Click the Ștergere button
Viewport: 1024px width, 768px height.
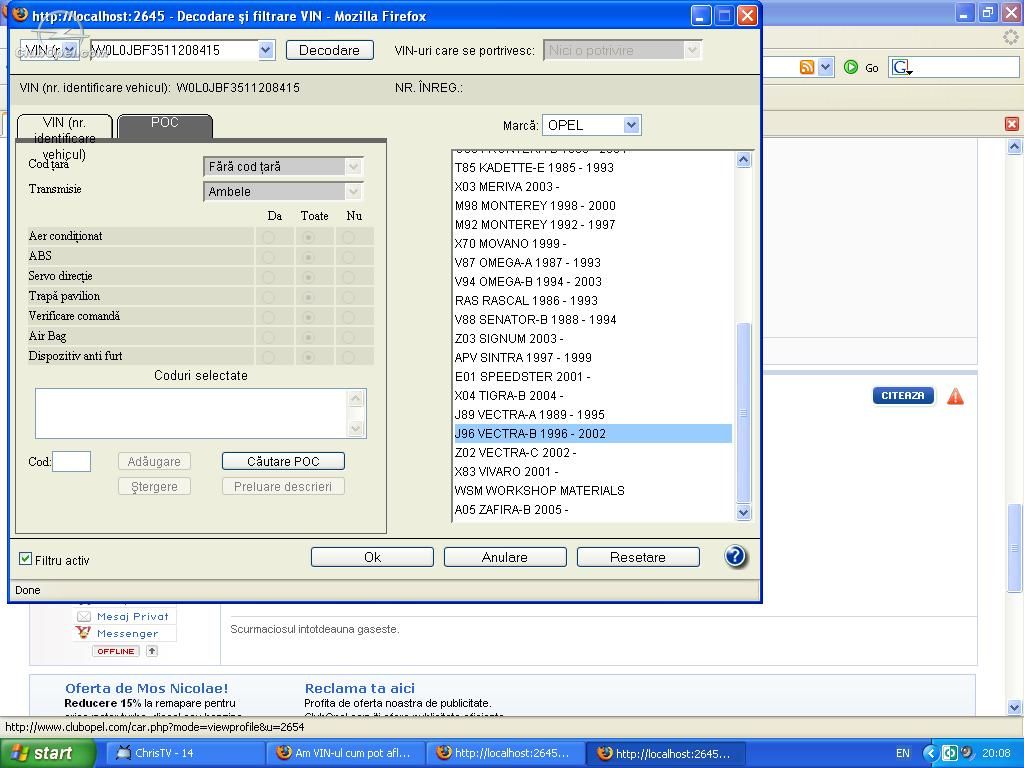coord(154,487)
